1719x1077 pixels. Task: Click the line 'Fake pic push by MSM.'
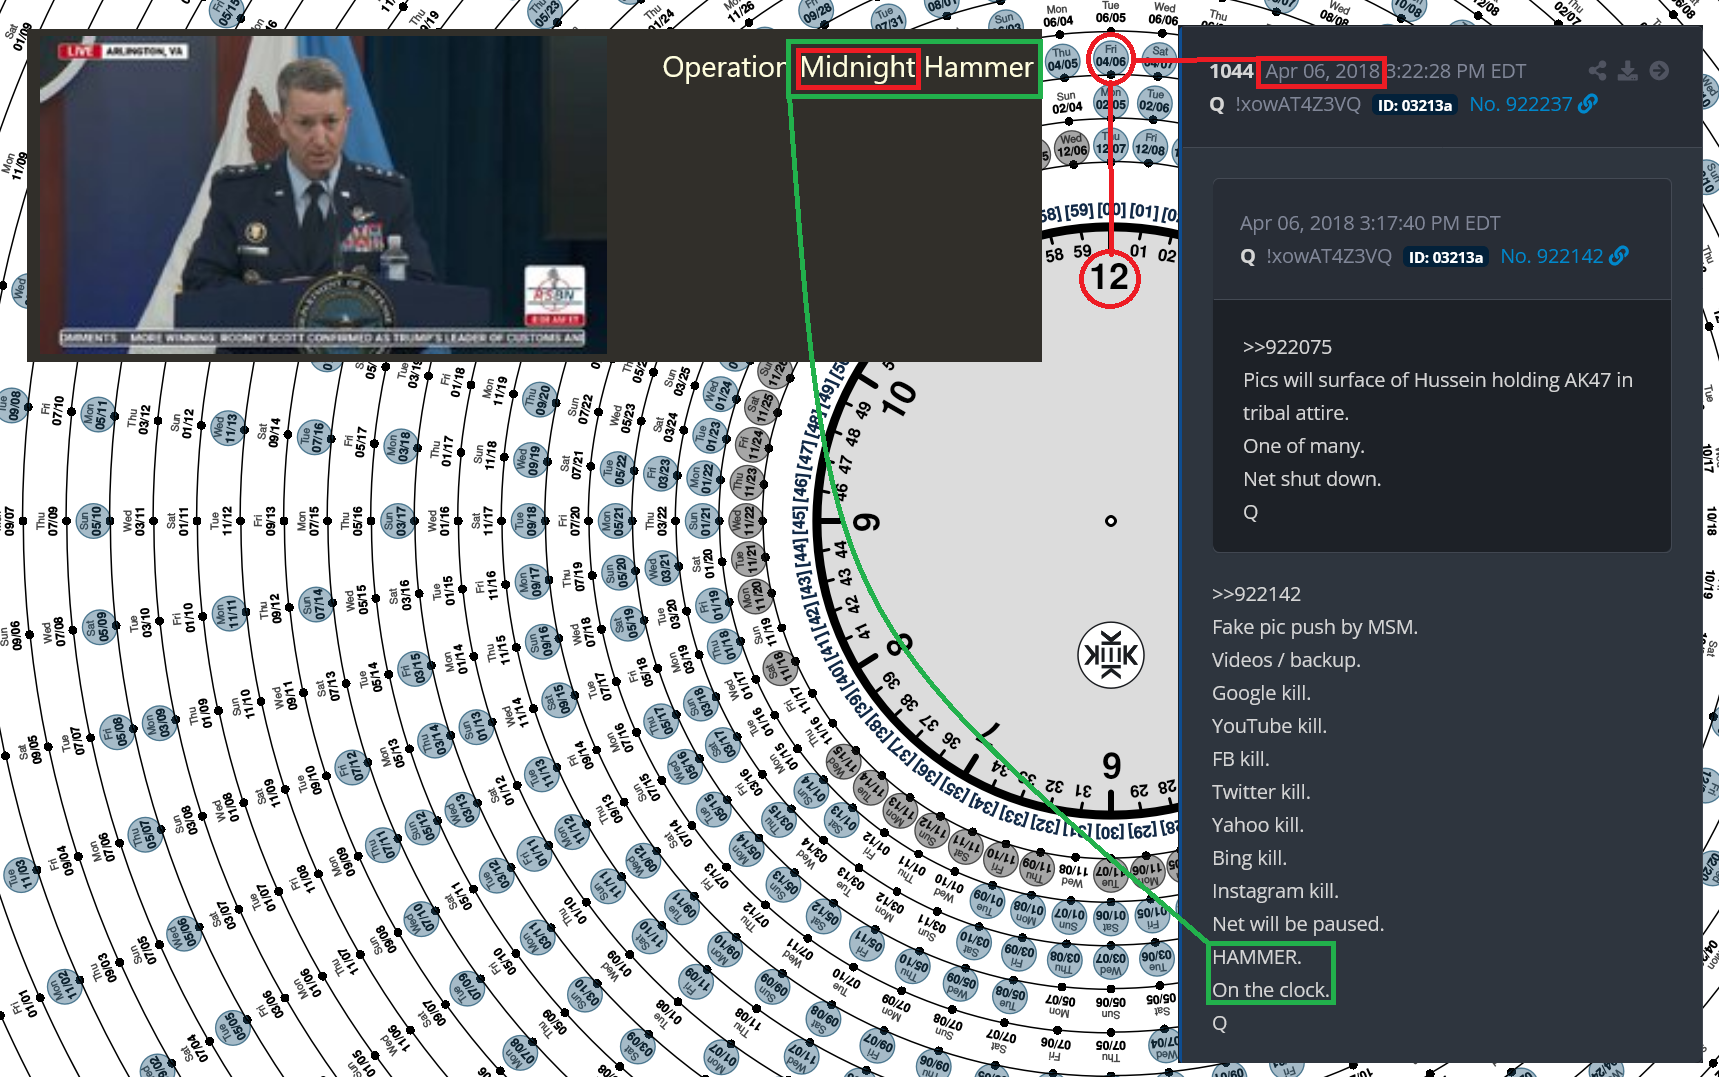click(1315, 627)
